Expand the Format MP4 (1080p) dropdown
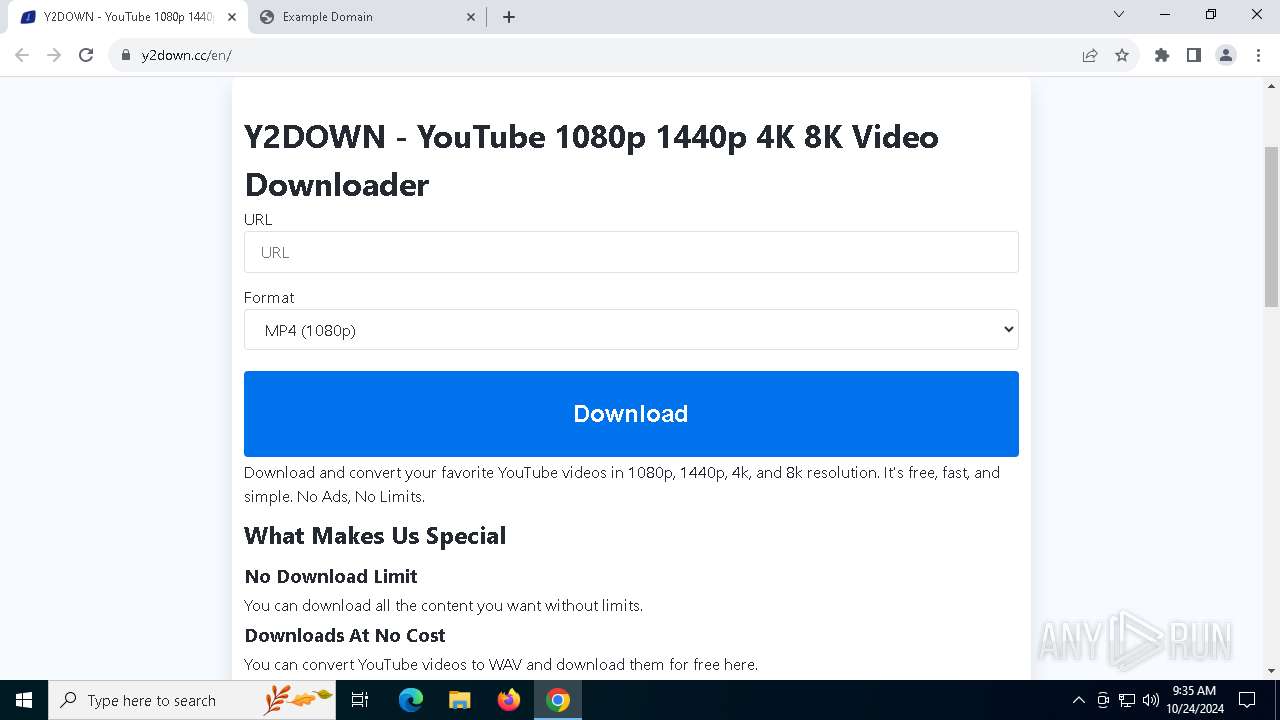Image resolution: width=1280 pixels, height=720 pixels. [631, 330]
